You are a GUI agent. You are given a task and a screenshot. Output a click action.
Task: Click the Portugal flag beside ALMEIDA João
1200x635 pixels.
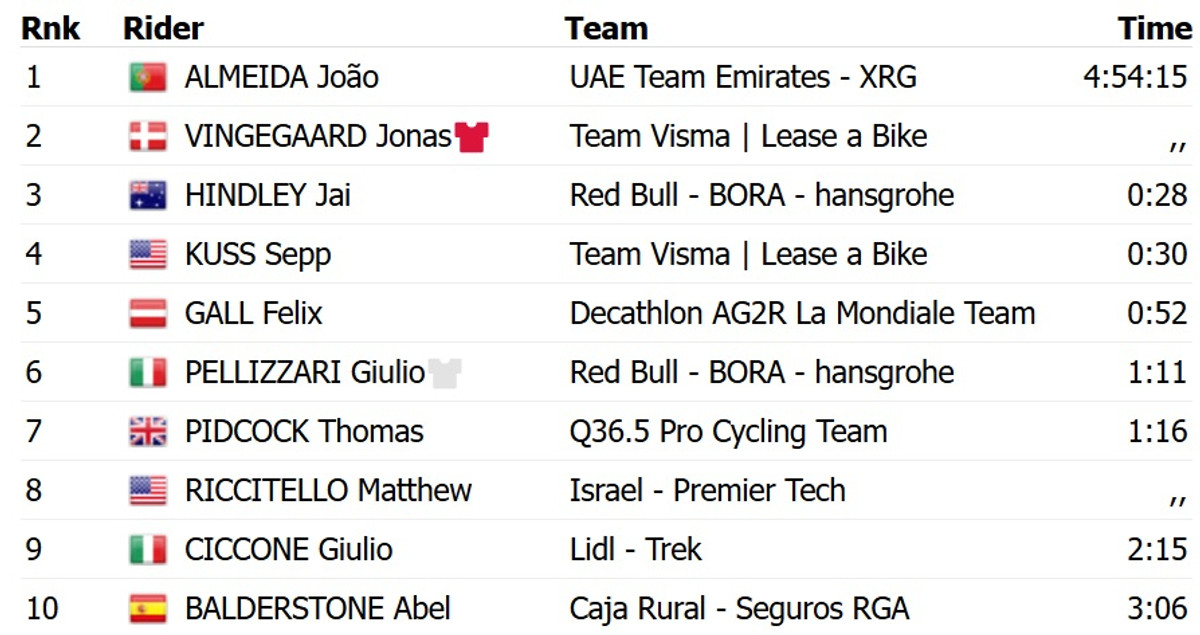point(148,78)
